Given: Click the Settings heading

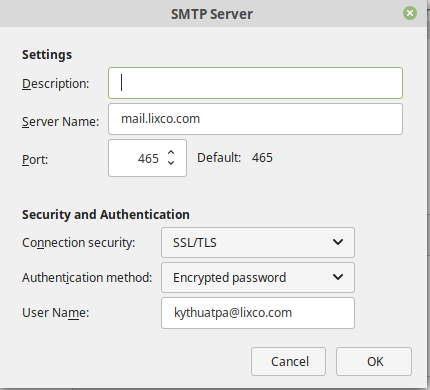Looking at the screenshot, I should 47,54.
